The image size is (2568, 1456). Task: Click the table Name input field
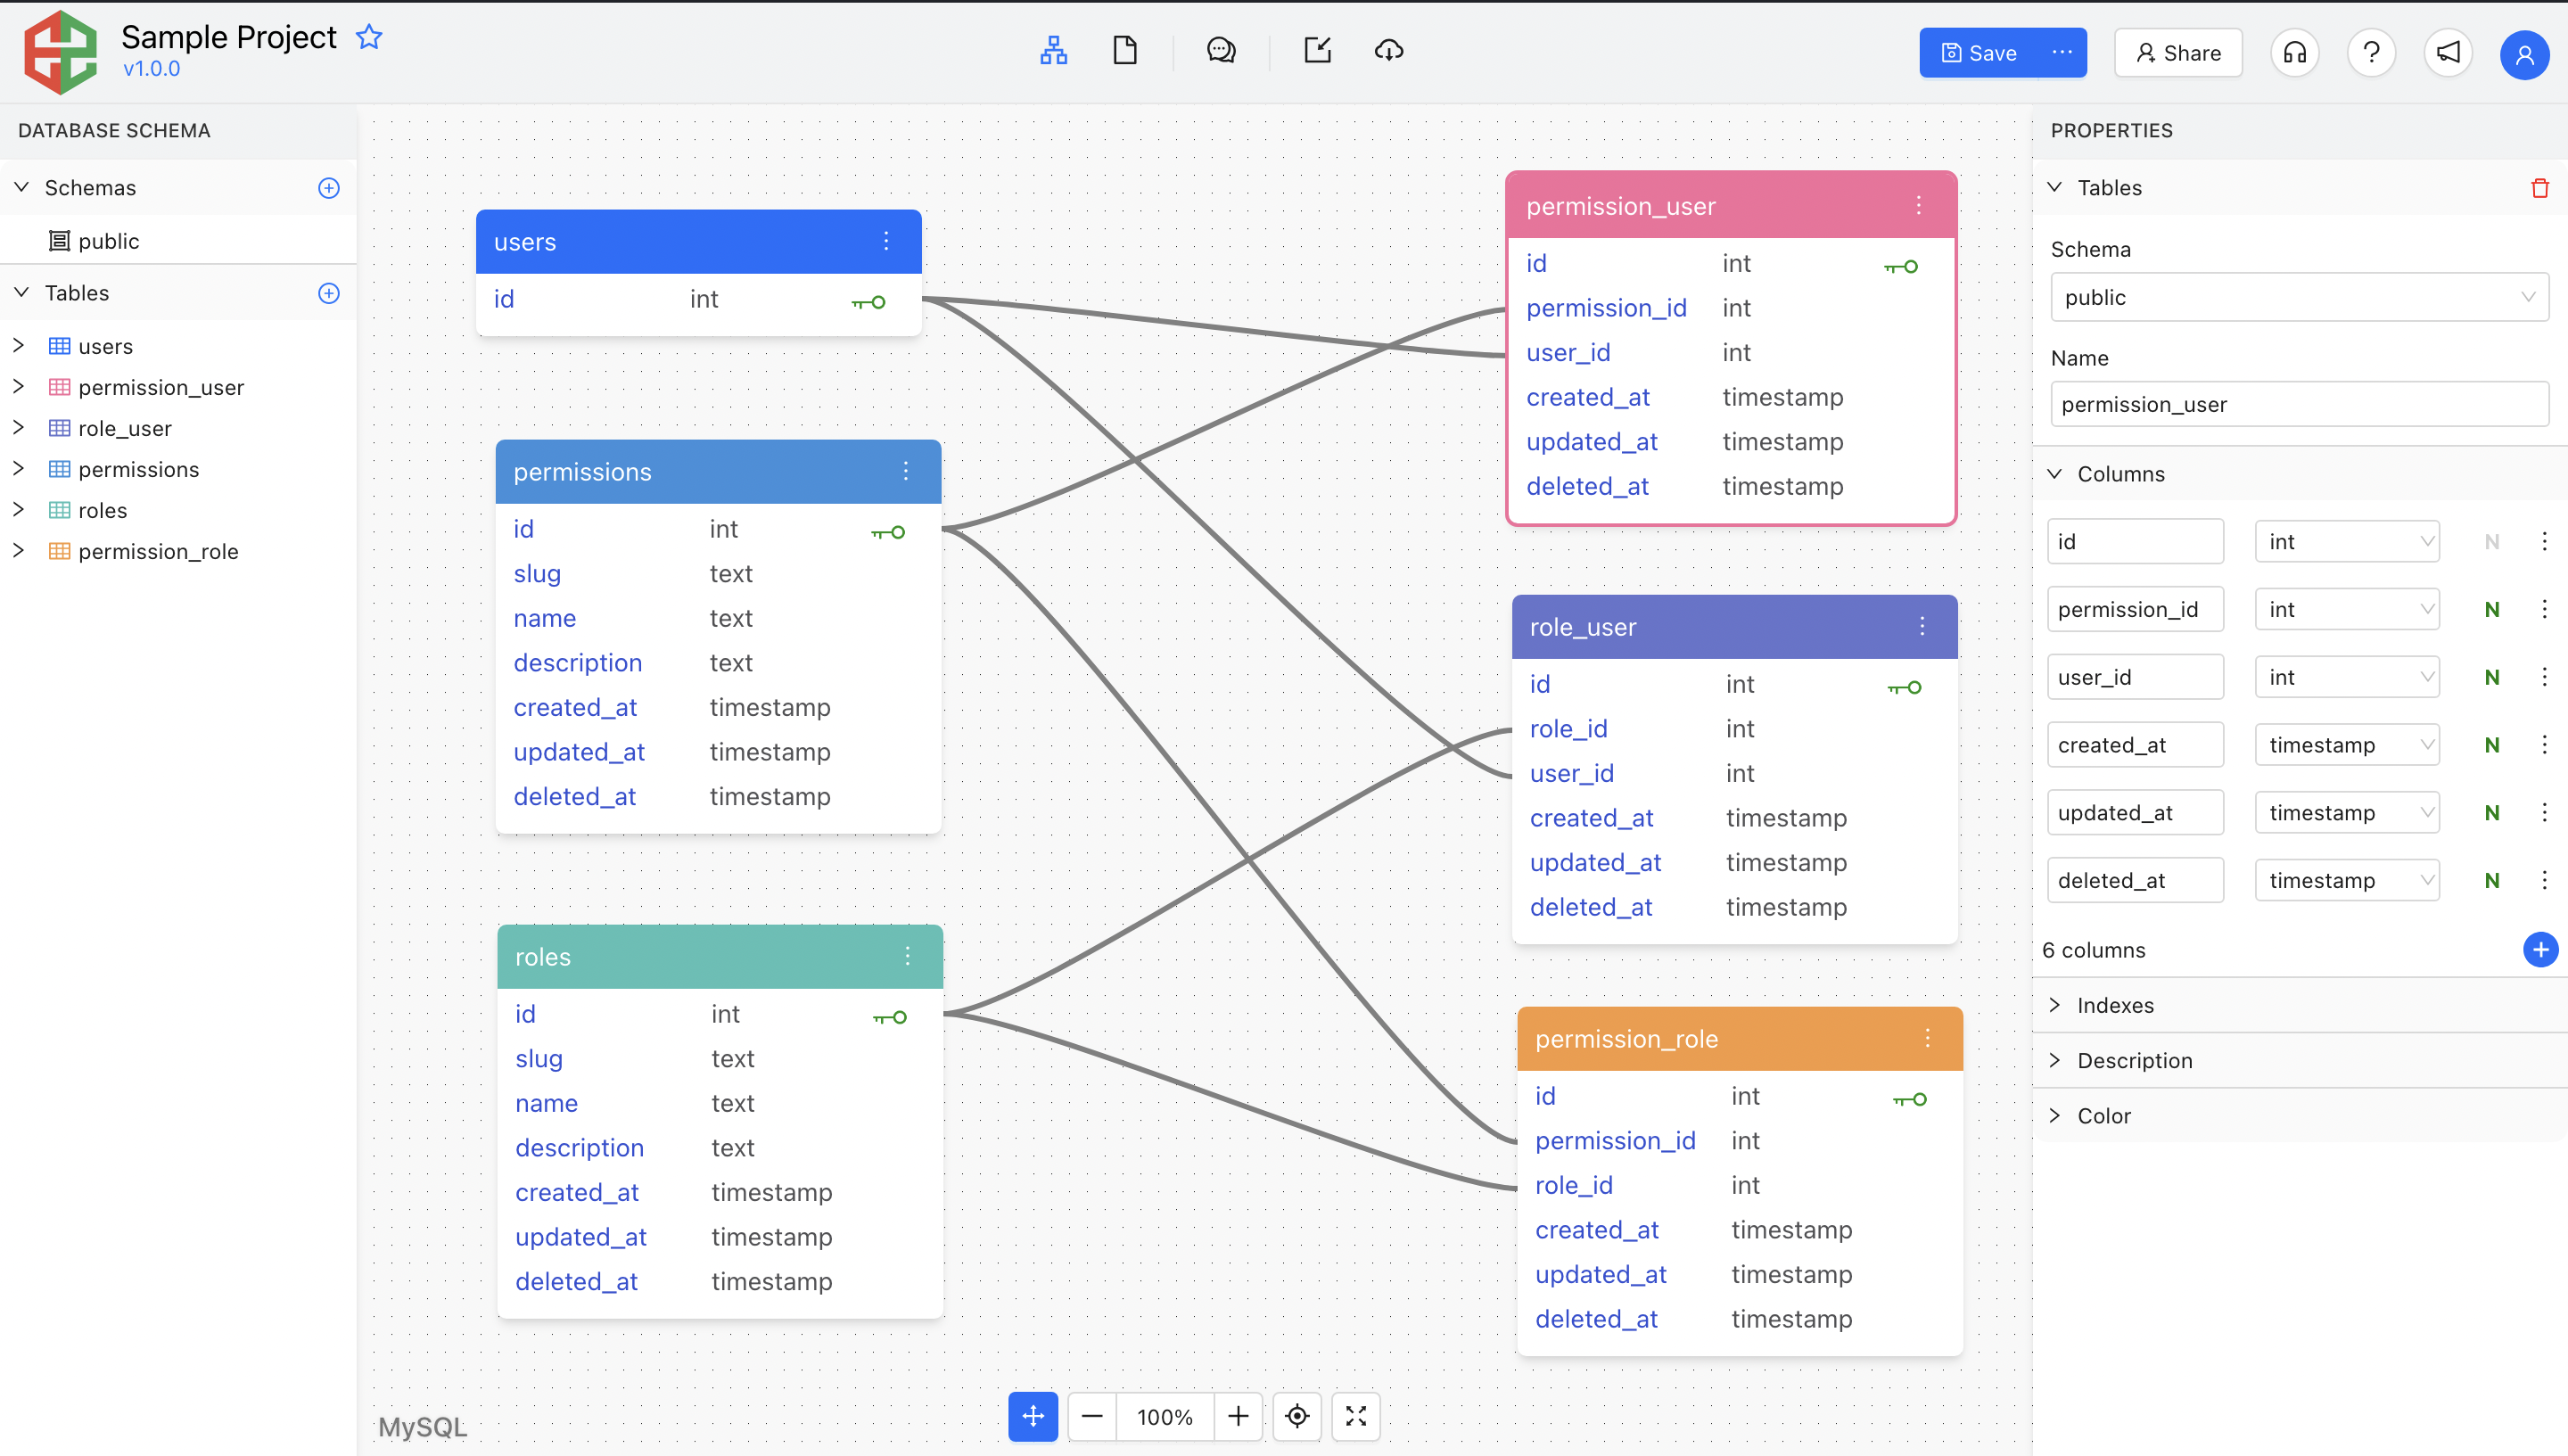coord(2298,404)
